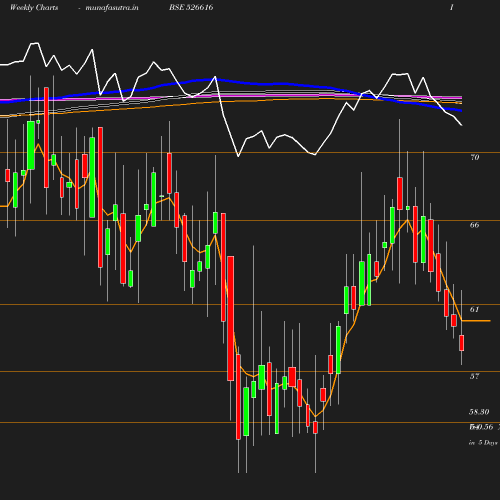Click the price label '70'
The width and height of the screenshot is (500, 500).
click(x=475, y=157)
